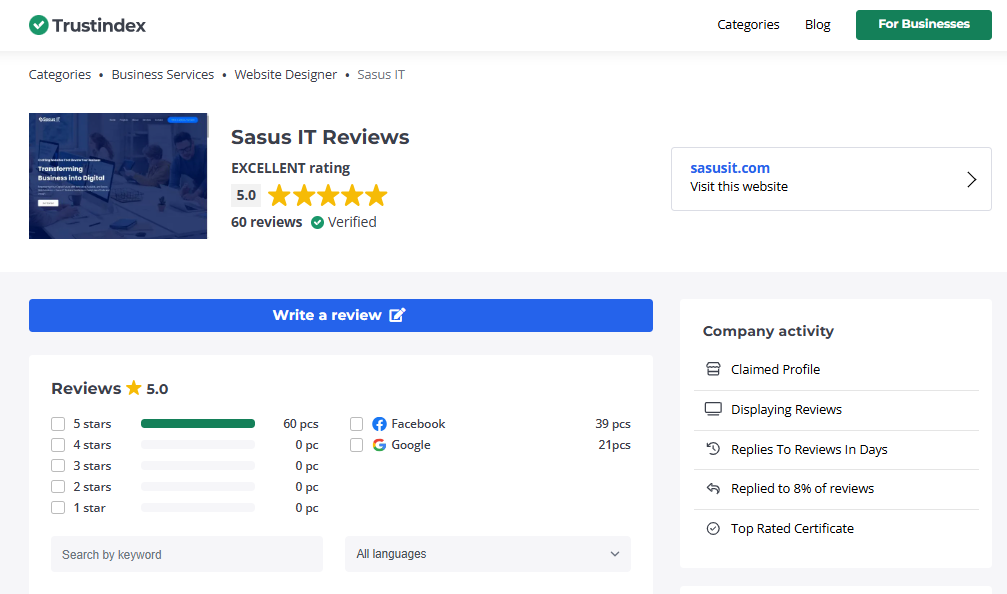Click the green Verified checkmark icon
The image size is (1007, 594).
click(x=317, y=222)
